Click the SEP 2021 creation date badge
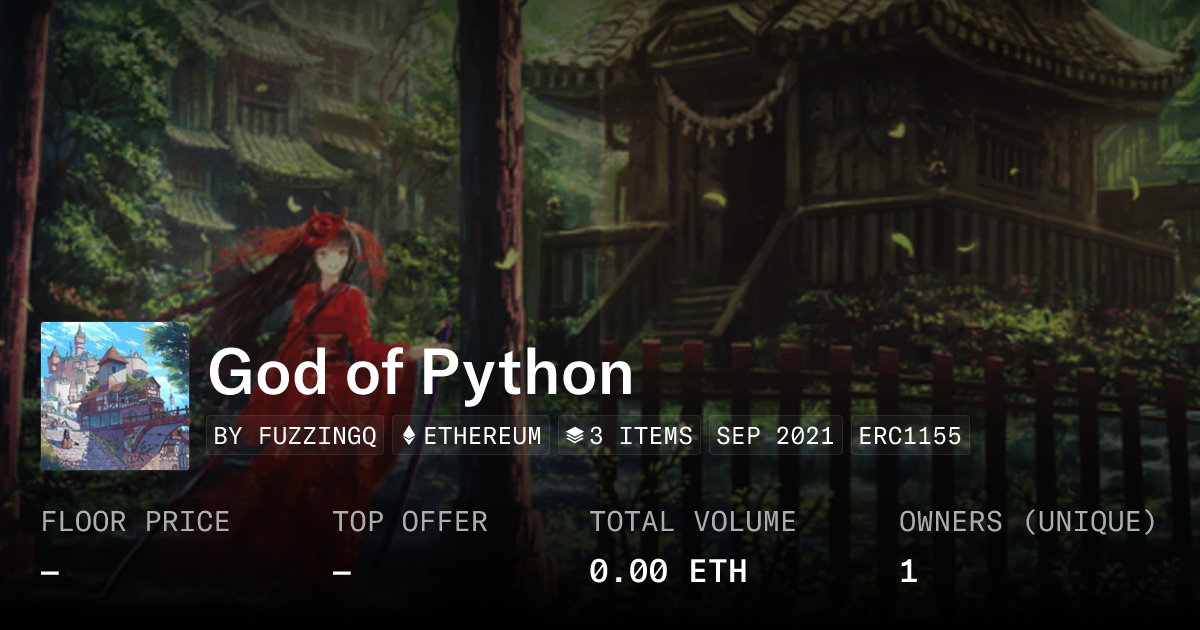 776,436
